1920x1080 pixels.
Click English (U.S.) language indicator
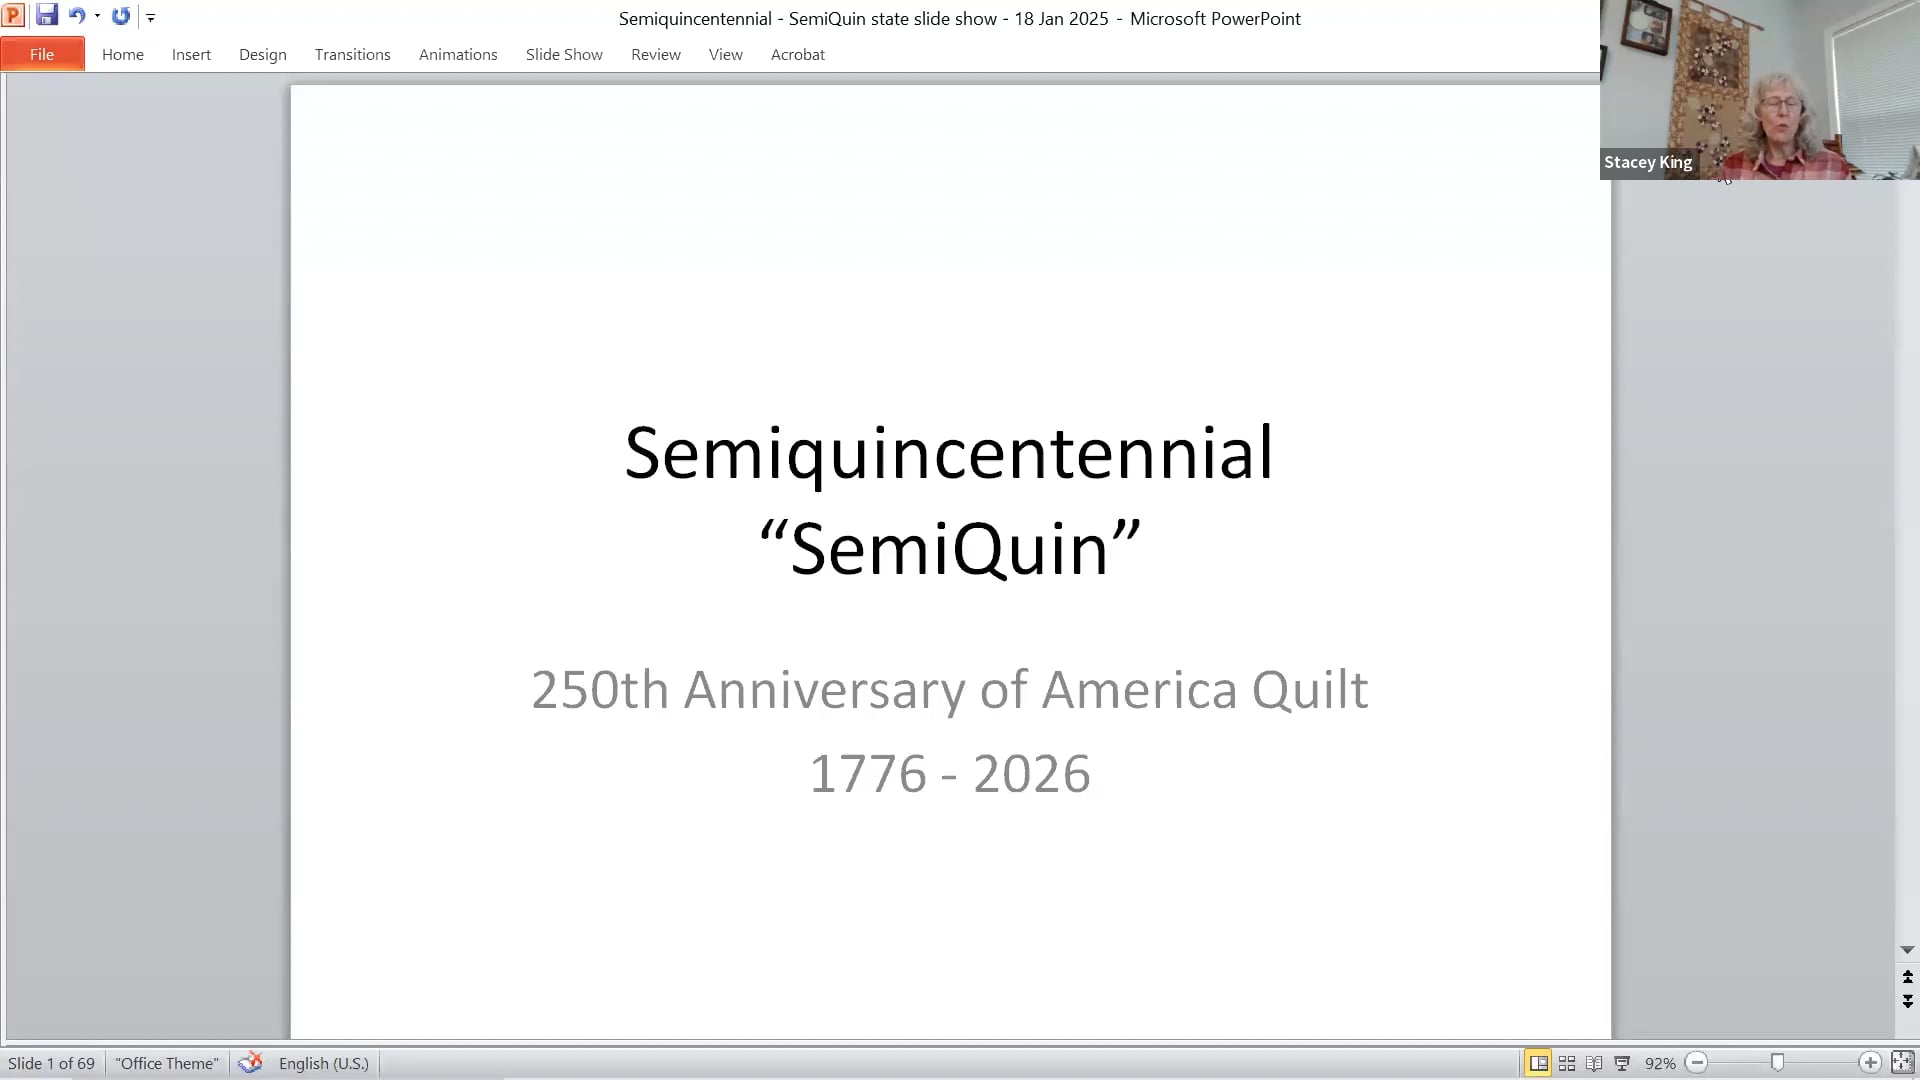coord(322,1063)
